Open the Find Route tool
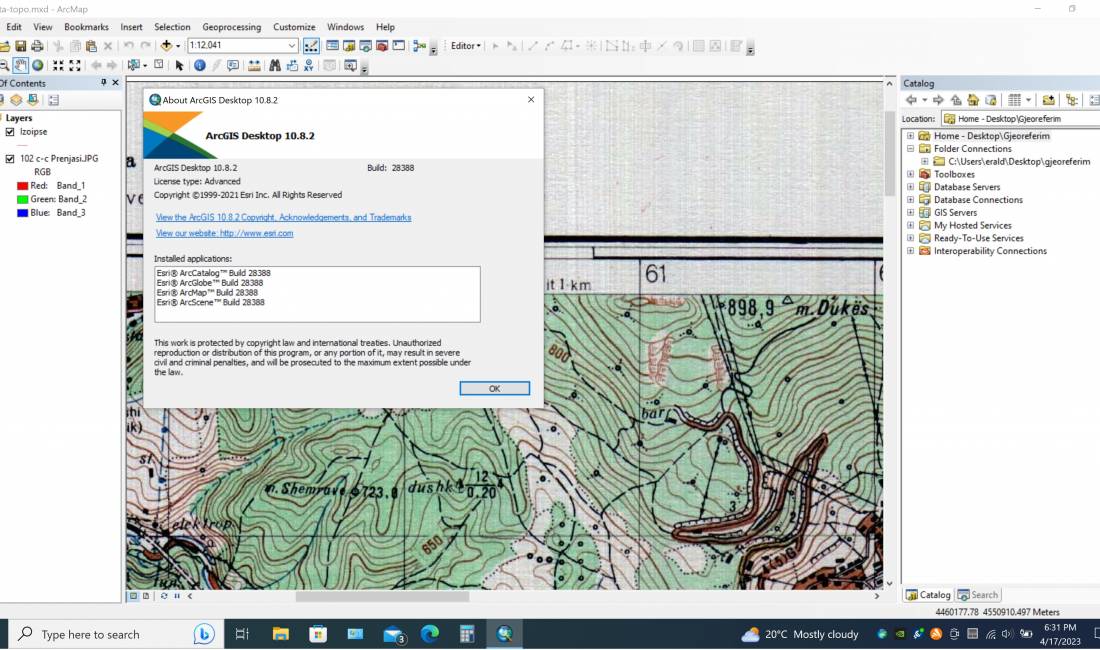The image size is (1100, 650). (x=292, y=65)
